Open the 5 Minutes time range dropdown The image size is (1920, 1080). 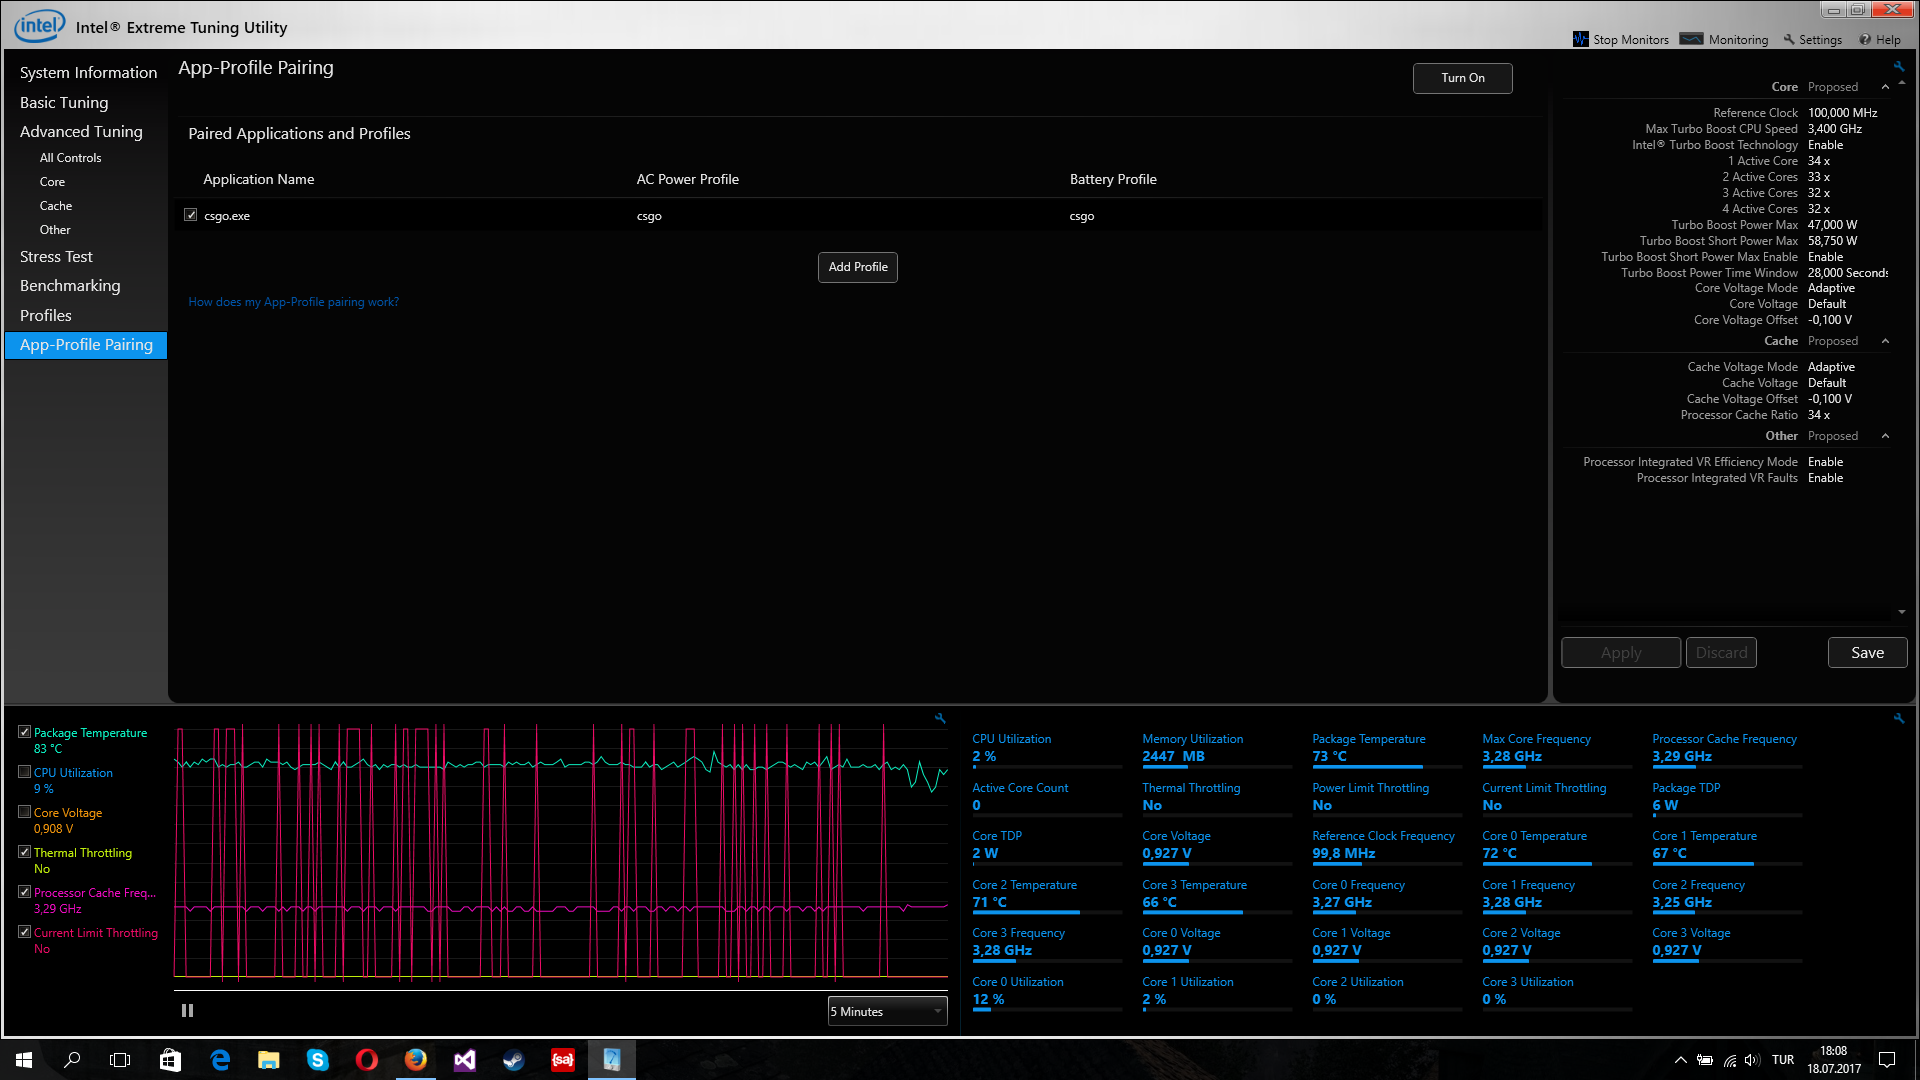tap(887, 1012)
